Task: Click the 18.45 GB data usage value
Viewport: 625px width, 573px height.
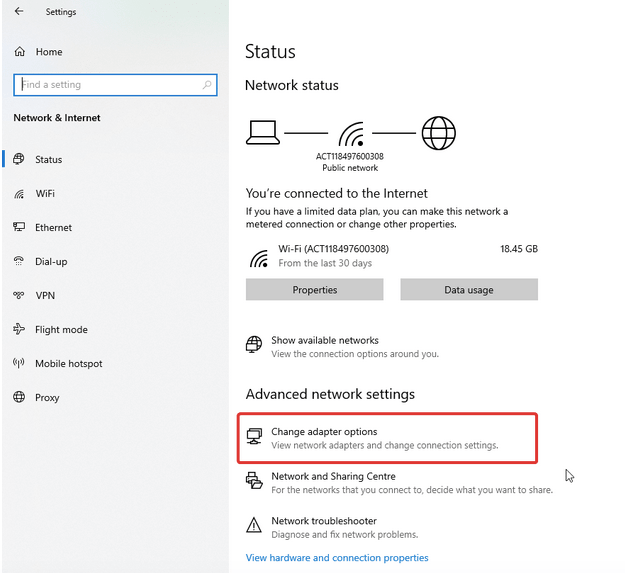Action: (519, 249)
